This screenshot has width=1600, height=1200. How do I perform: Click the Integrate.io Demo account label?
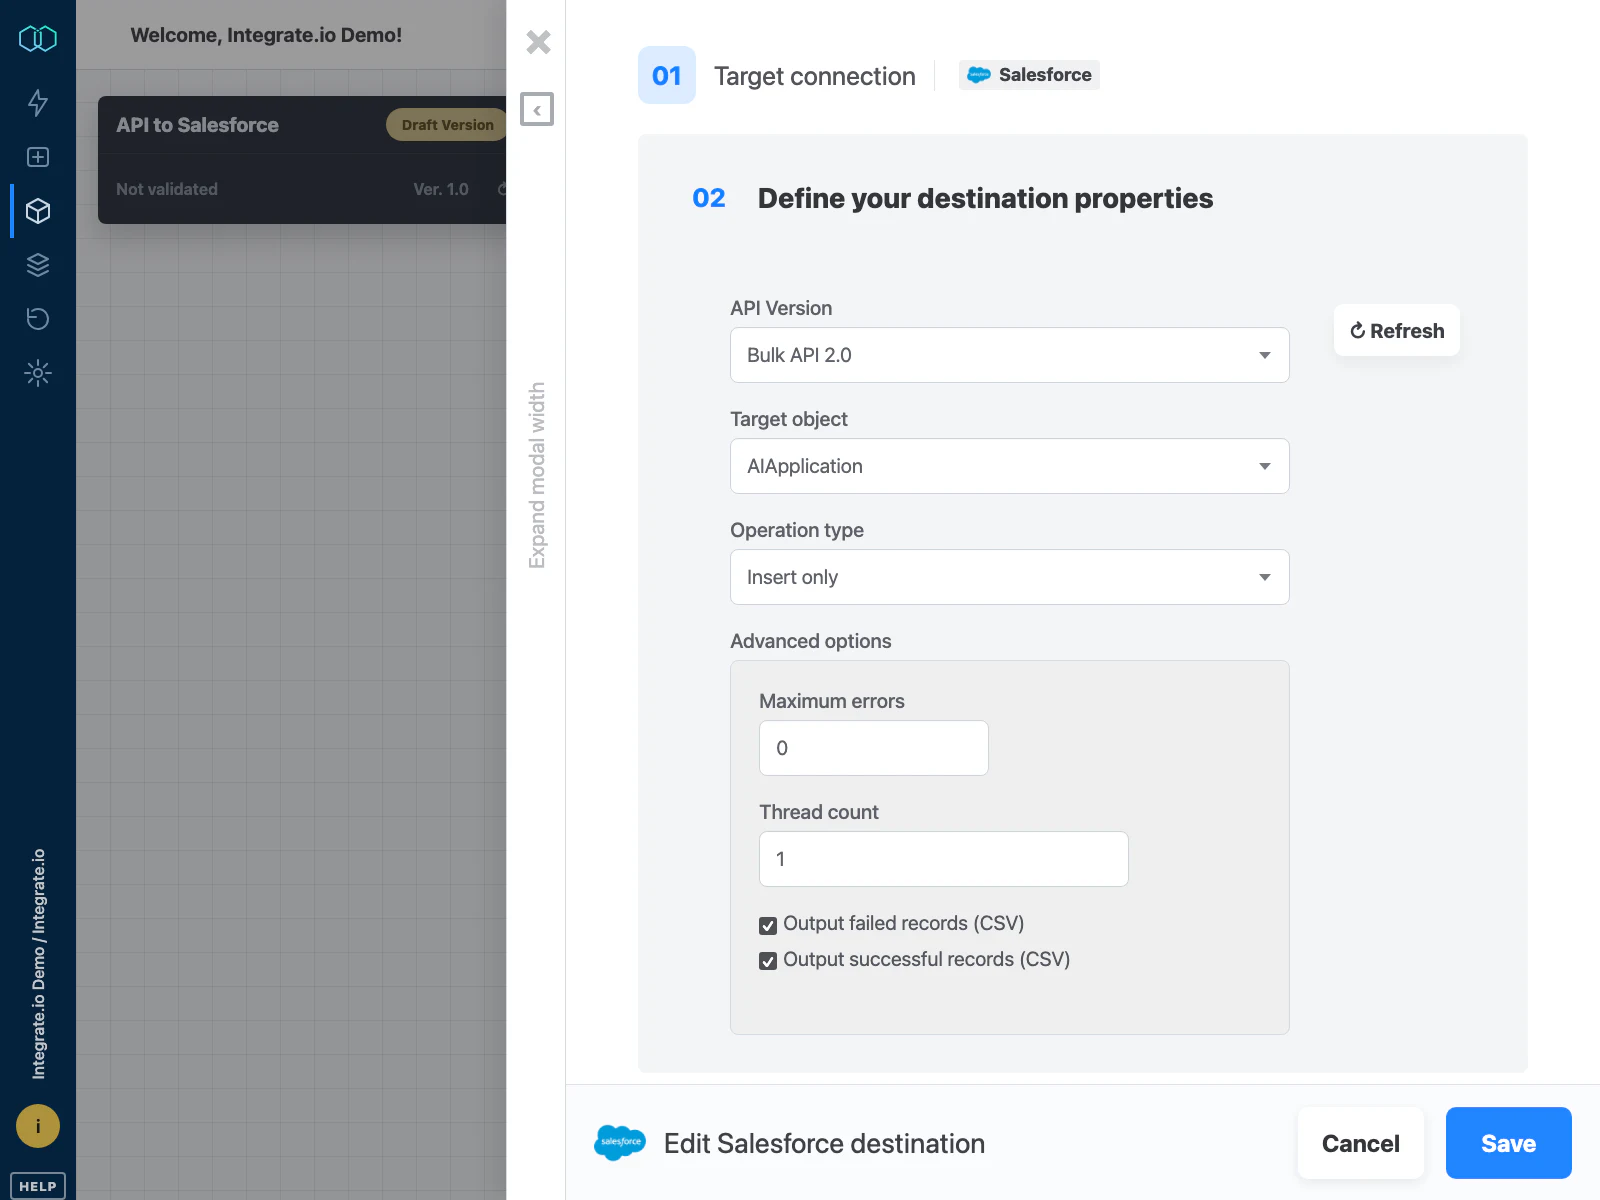tap(38, 964)
